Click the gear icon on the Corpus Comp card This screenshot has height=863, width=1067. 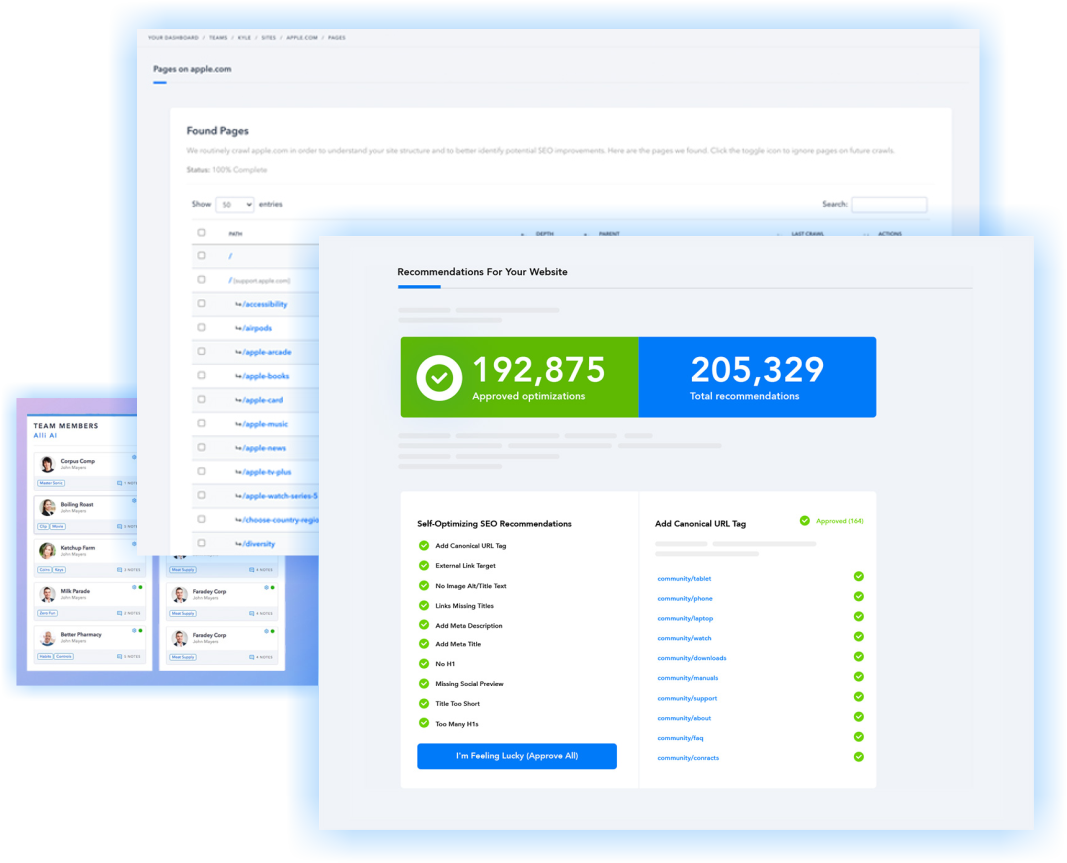pyautogui.click(x=134, y=457)
